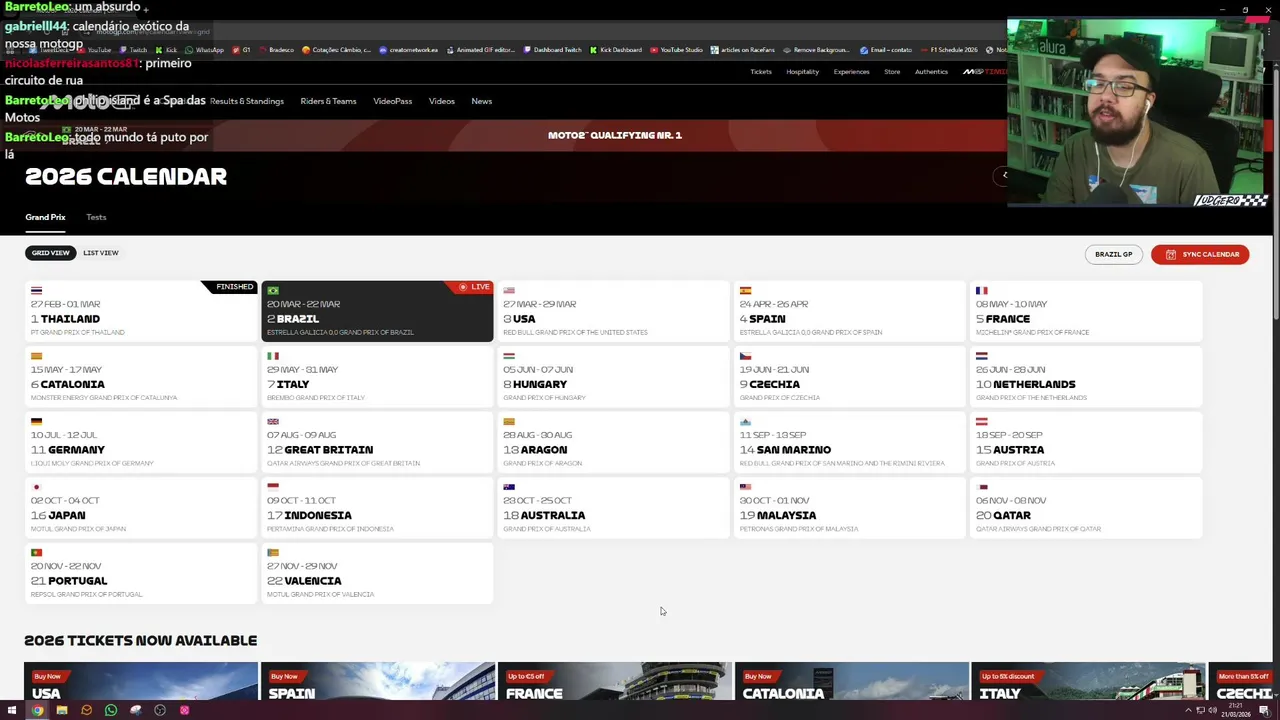Open the News menu item
Image resolution: width=1280 pixels, height=720 pixels.
pos(481,101)
